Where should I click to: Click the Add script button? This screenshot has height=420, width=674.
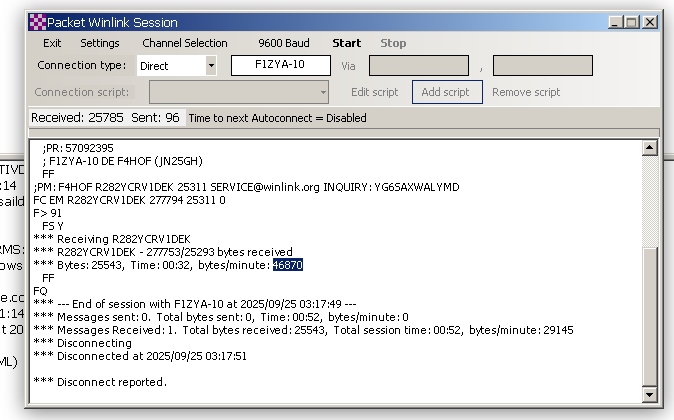[447, 92]
